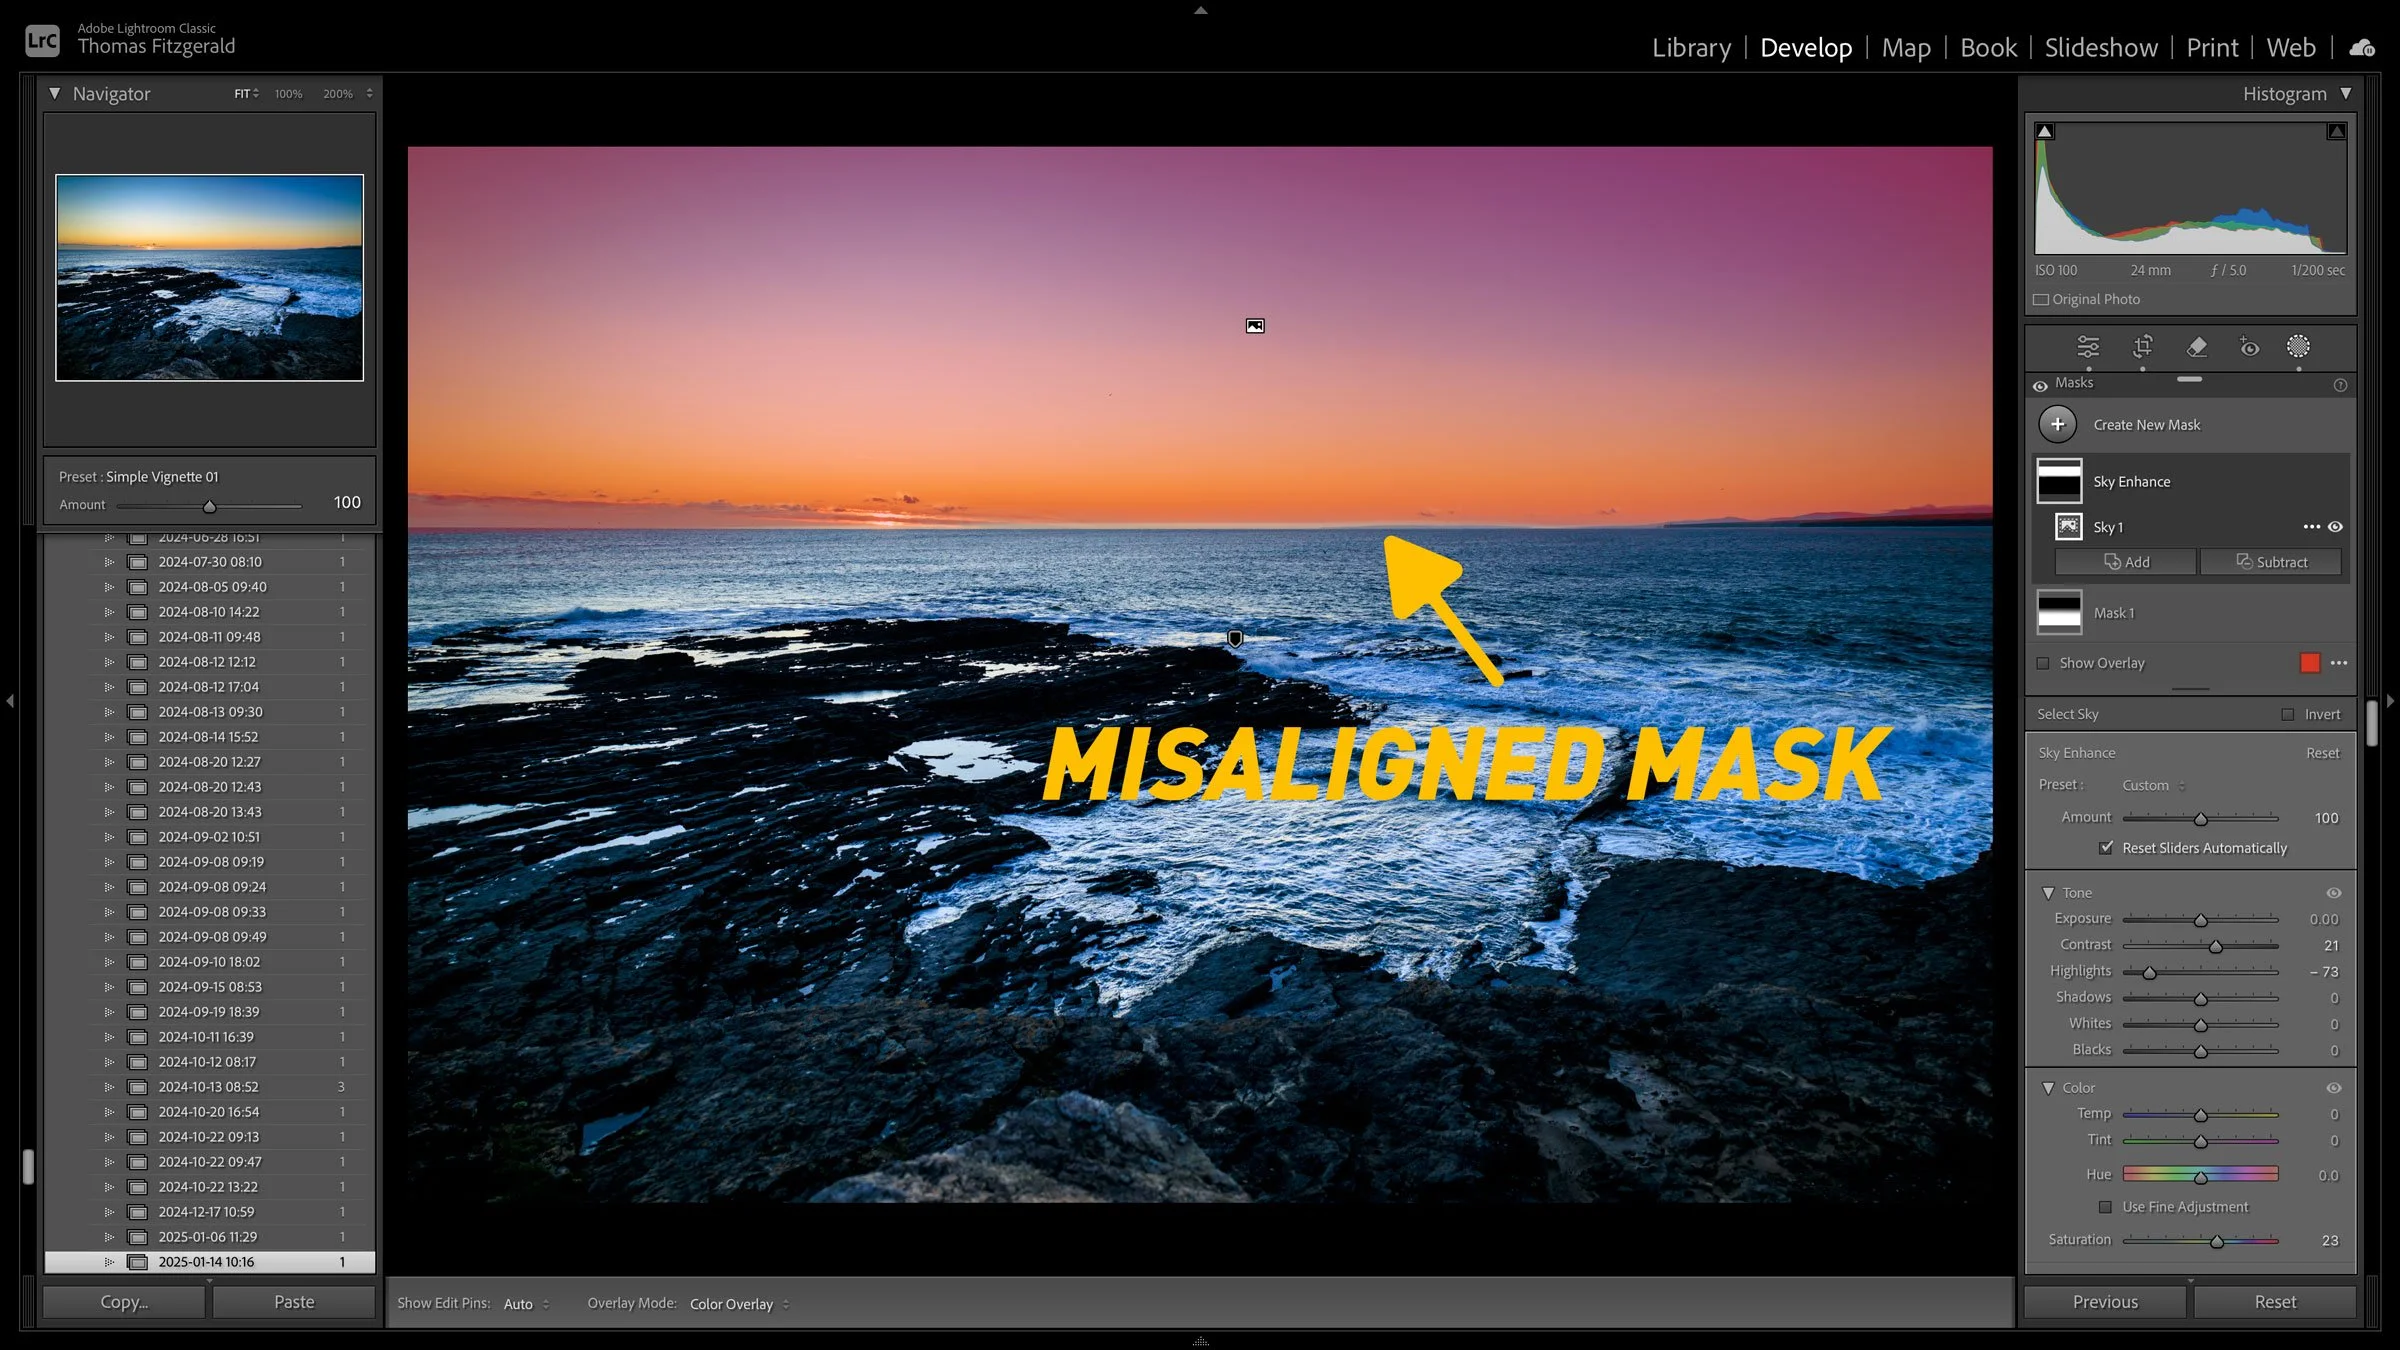Screen dimensions: 2400x1350
Task: Toggle Sky 1 mask visibility eye
Action: 2336,527
